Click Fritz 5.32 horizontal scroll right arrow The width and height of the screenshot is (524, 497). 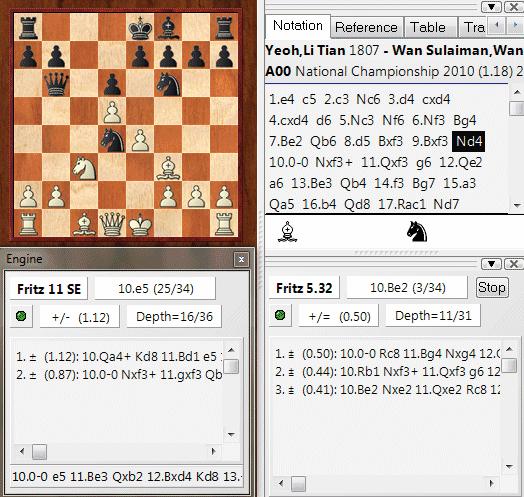pyautogui.click(x=491, y=483)
